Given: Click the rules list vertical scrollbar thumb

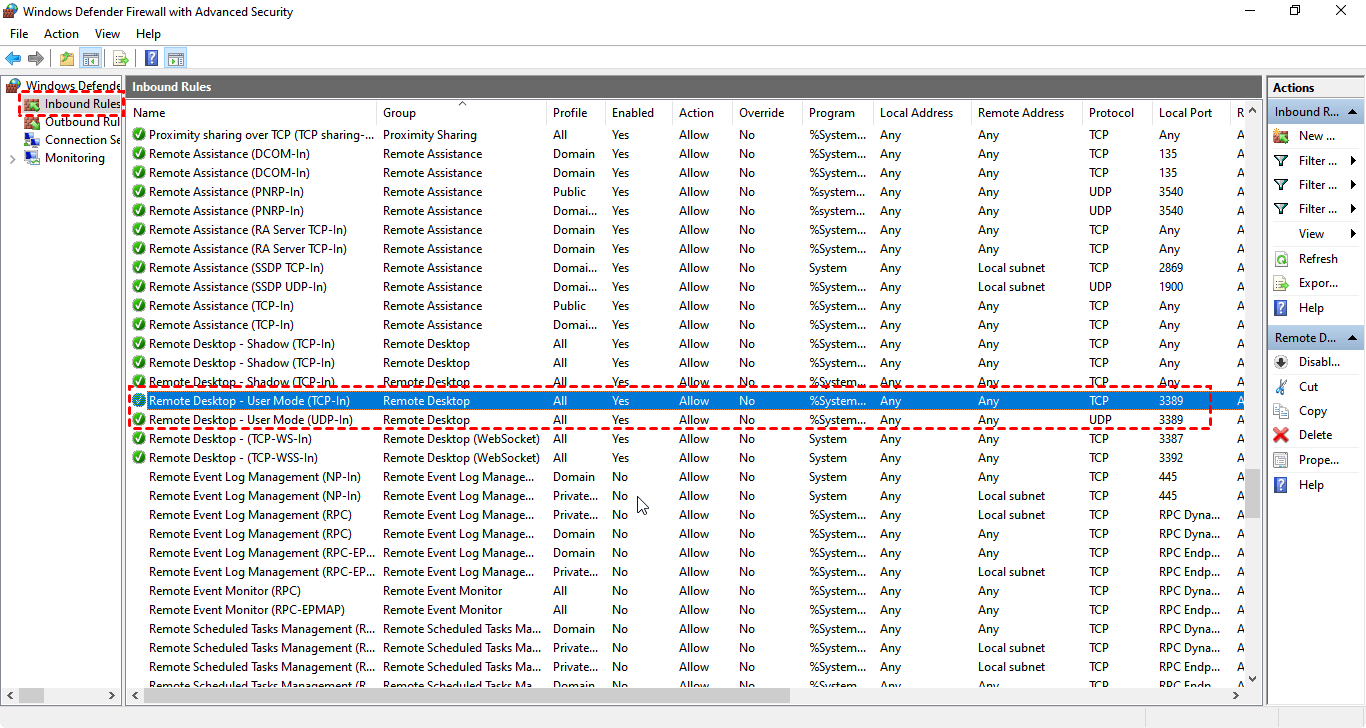Looking at the screenshot, I should tap(1253, 493).
